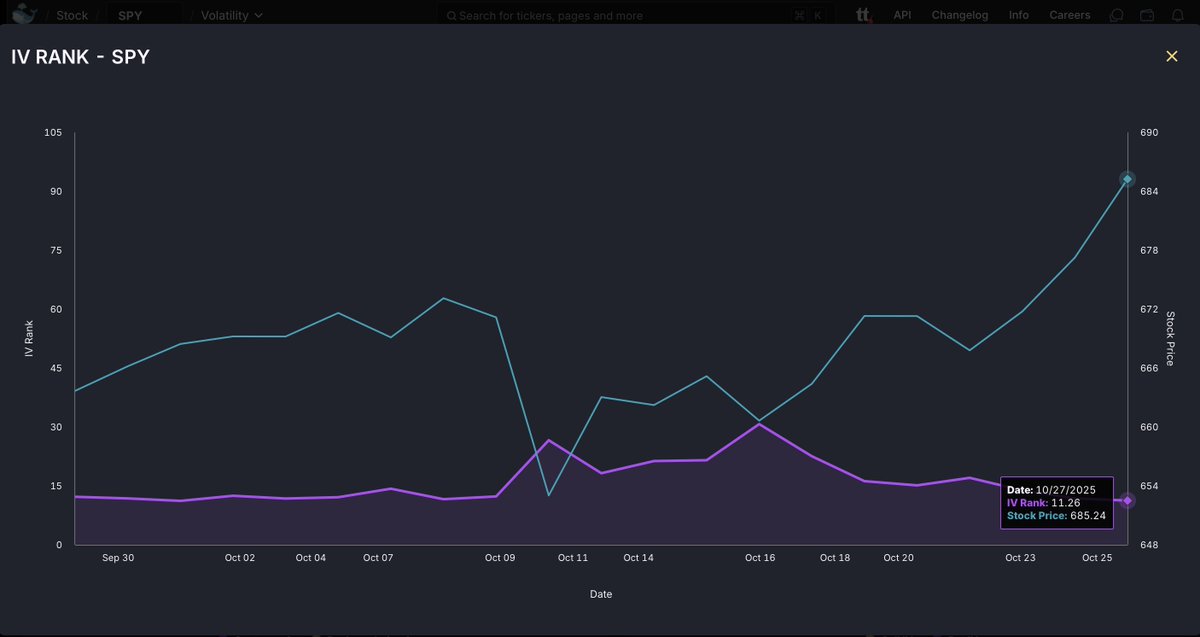
Task: Click the 690 tick on Stock Price axis
Action: (x=1148, y=133)
